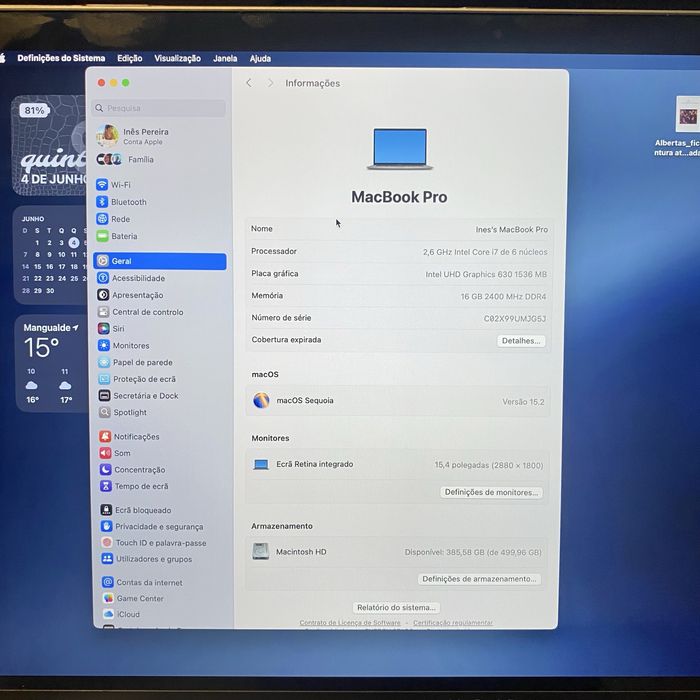Screen dimensions: 700x700
Task: Open the Edição menu
Action: 130,58
